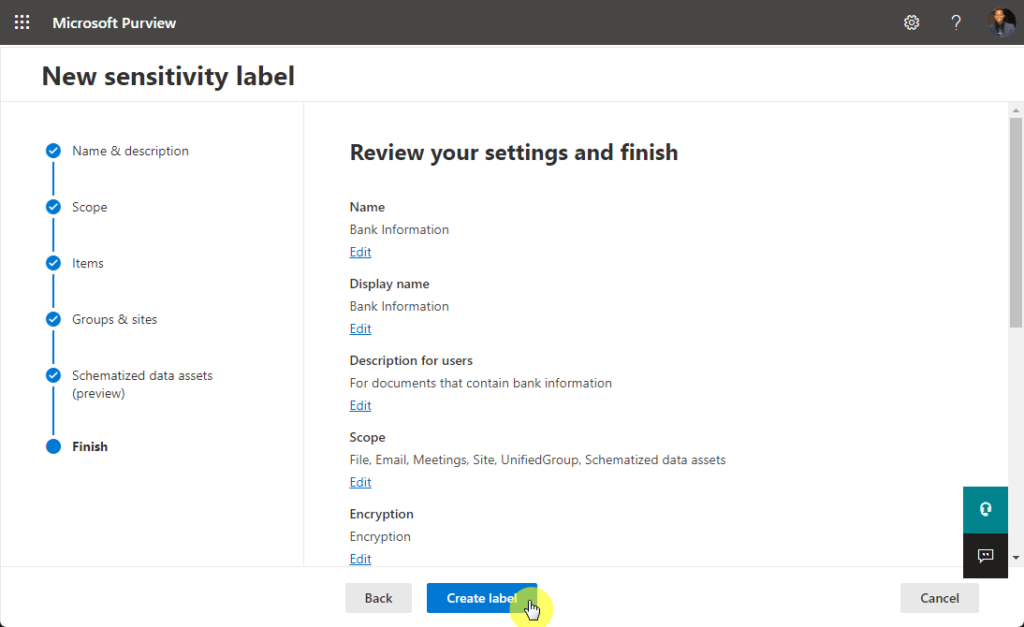Click the scrollbar up arrow

pyautogui.click(x=1016, y=110)
